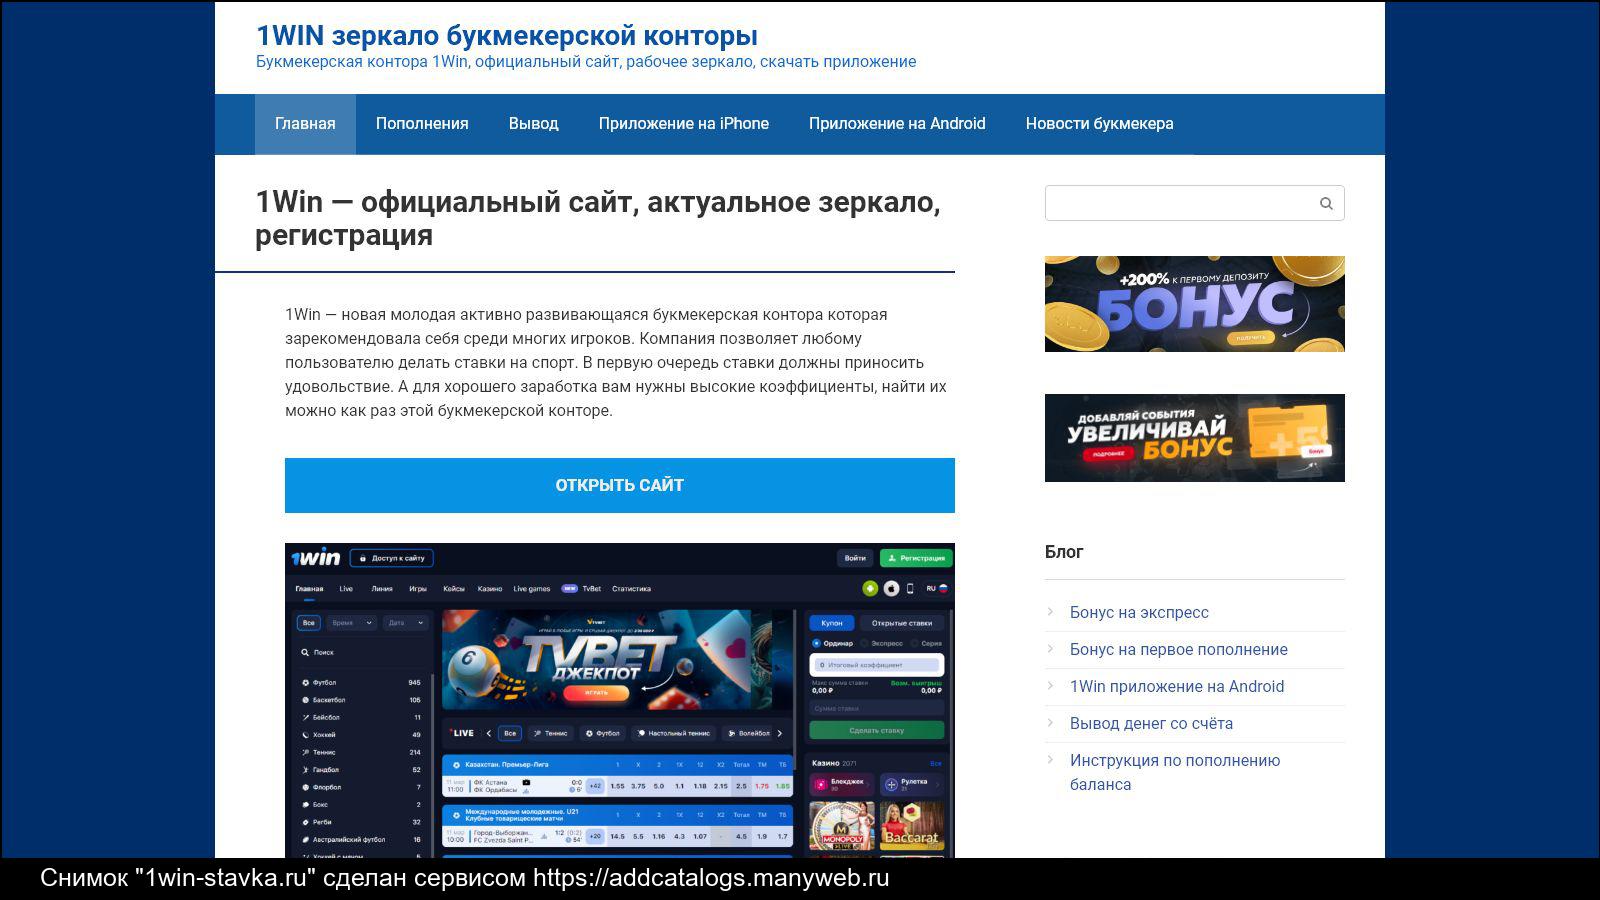This screenshot has width=1600, height=900.
Task: Open the Пополнения menu item
Action: tap(422, 124)
